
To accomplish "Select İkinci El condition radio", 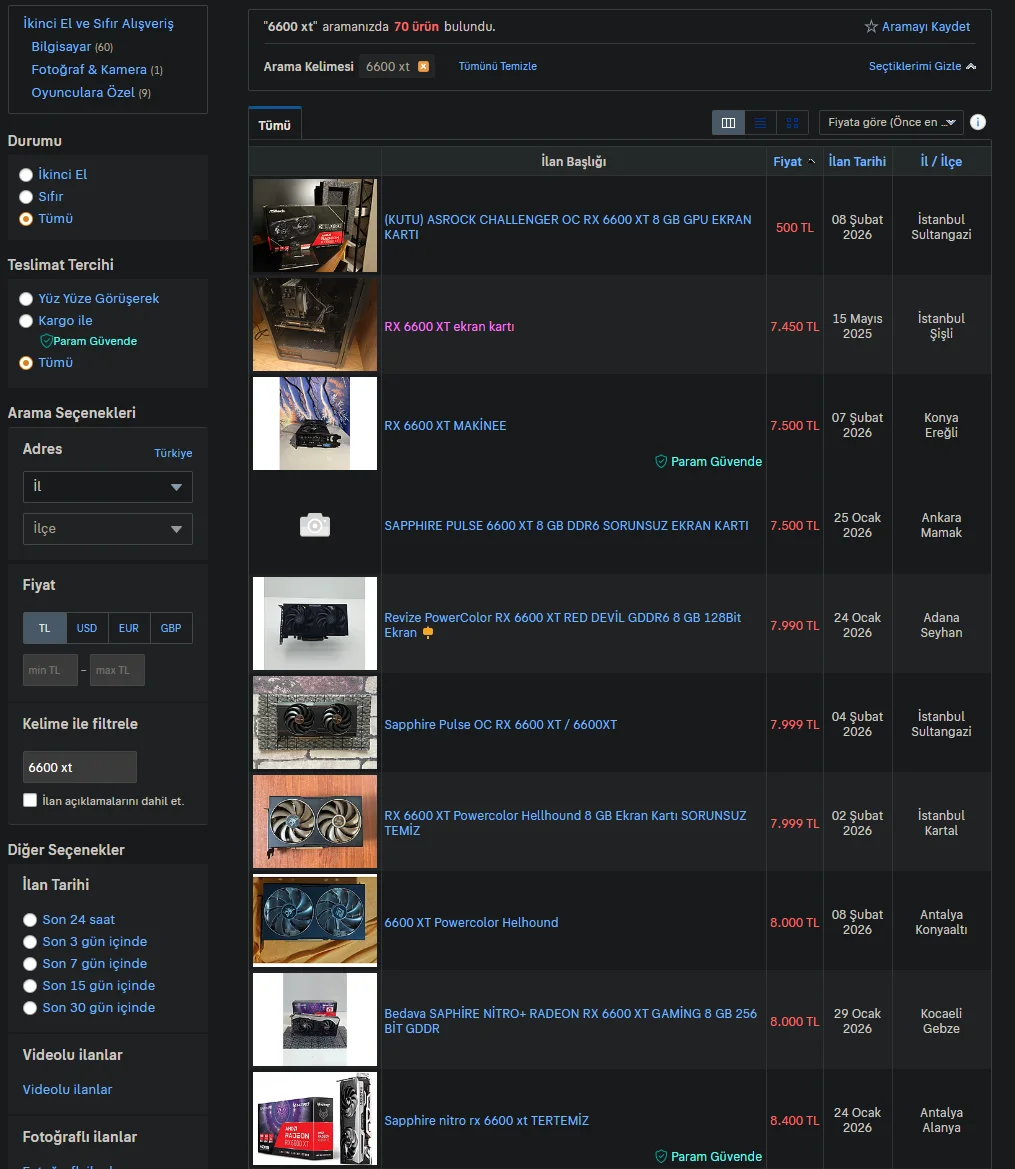I will click(x=26, y=174).
